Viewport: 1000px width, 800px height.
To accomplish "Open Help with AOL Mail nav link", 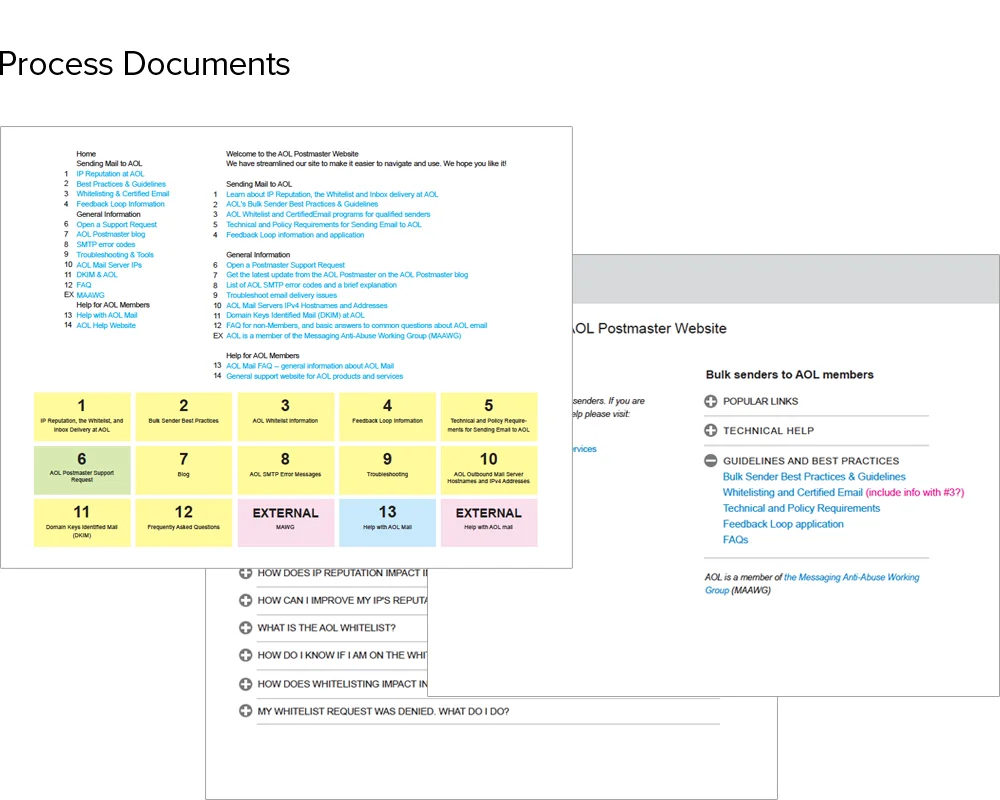I will point(107,315).
